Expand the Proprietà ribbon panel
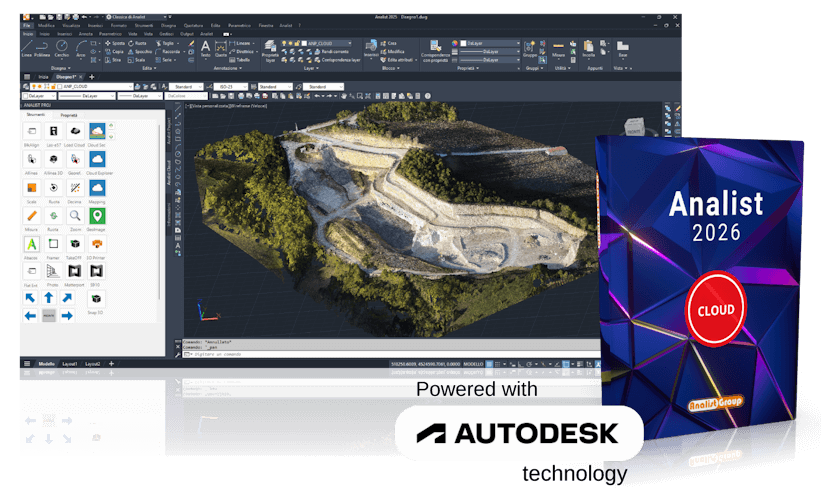The height and width of the screenshot is (500, 821). [x=468, y=68]
